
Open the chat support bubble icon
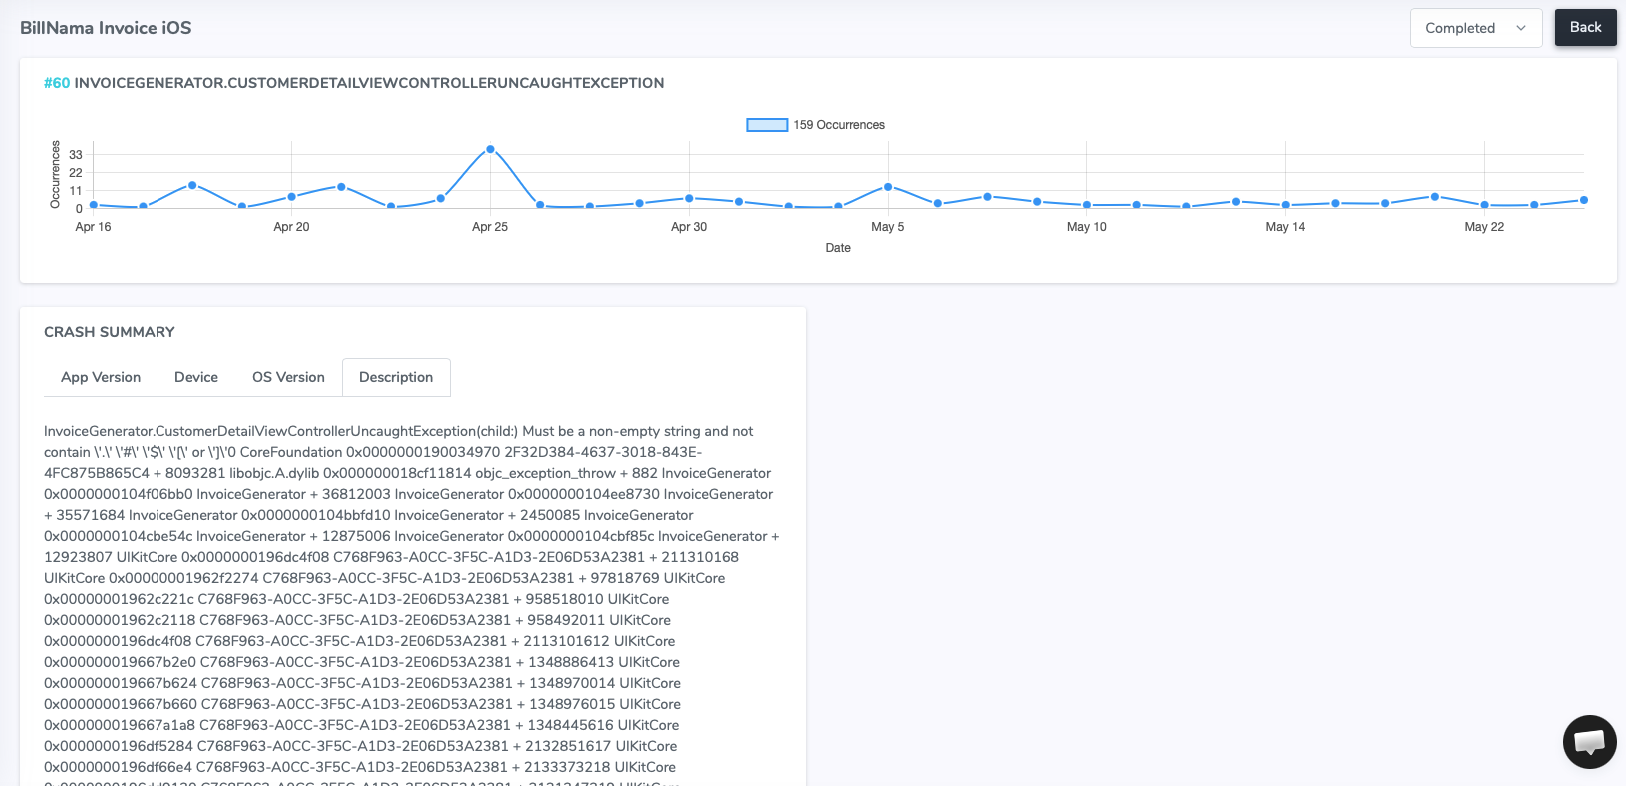pos(1589,741)
